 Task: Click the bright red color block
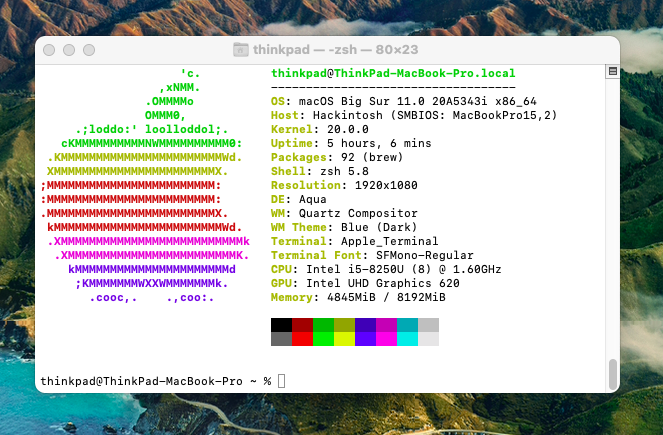(302, 339)
